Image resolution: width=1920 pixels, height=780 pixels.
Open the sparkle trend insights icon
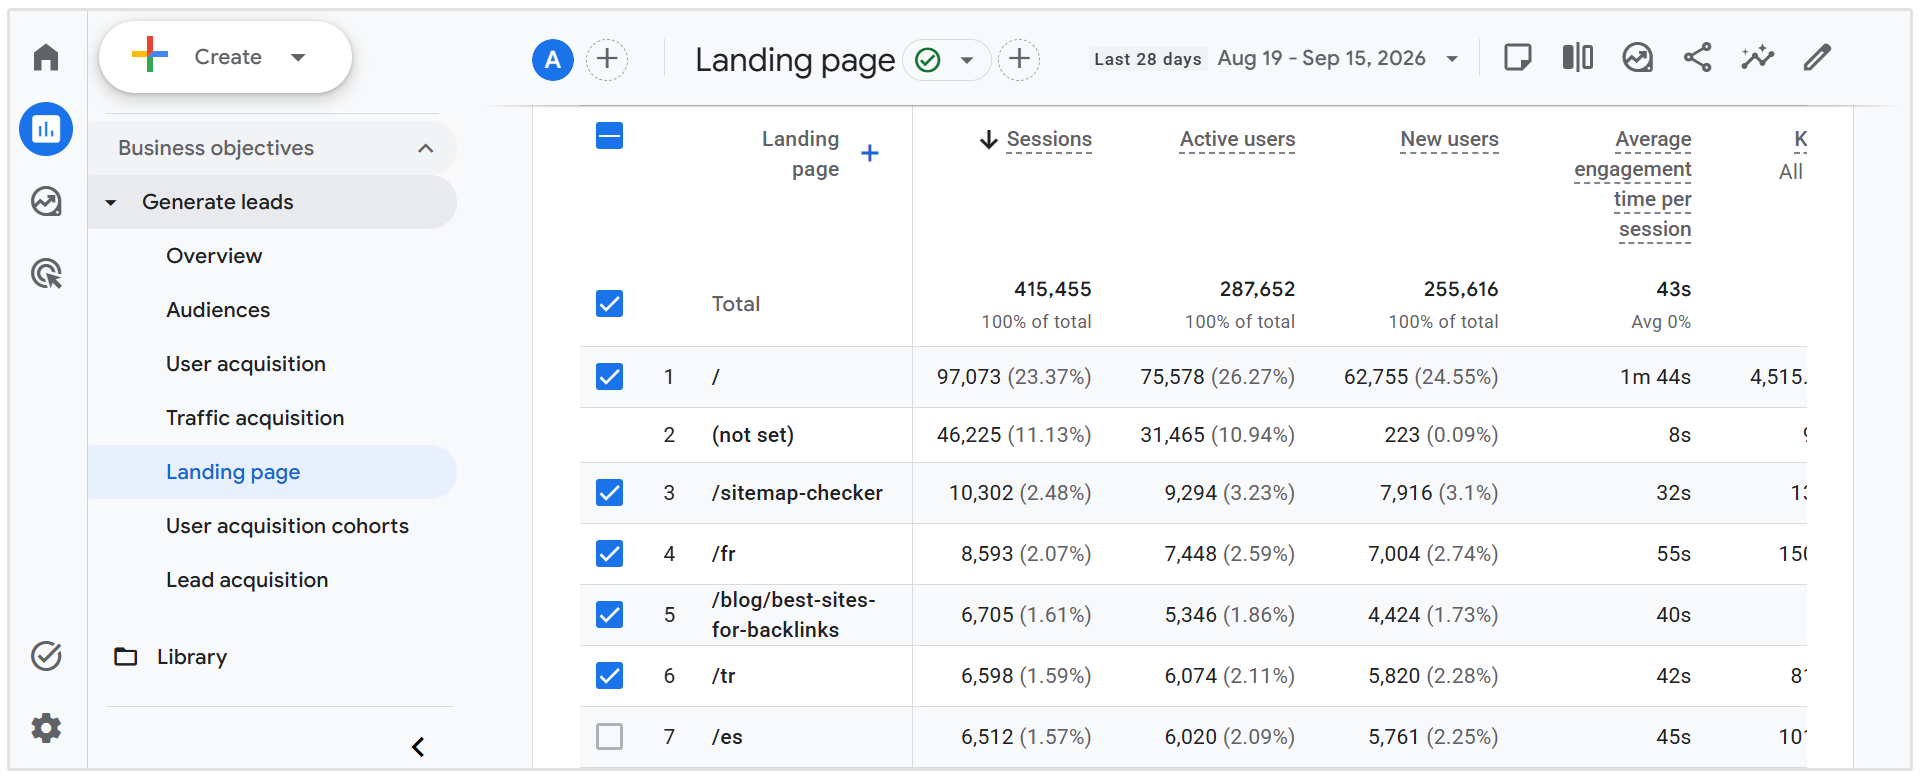tap(1757, 58)
